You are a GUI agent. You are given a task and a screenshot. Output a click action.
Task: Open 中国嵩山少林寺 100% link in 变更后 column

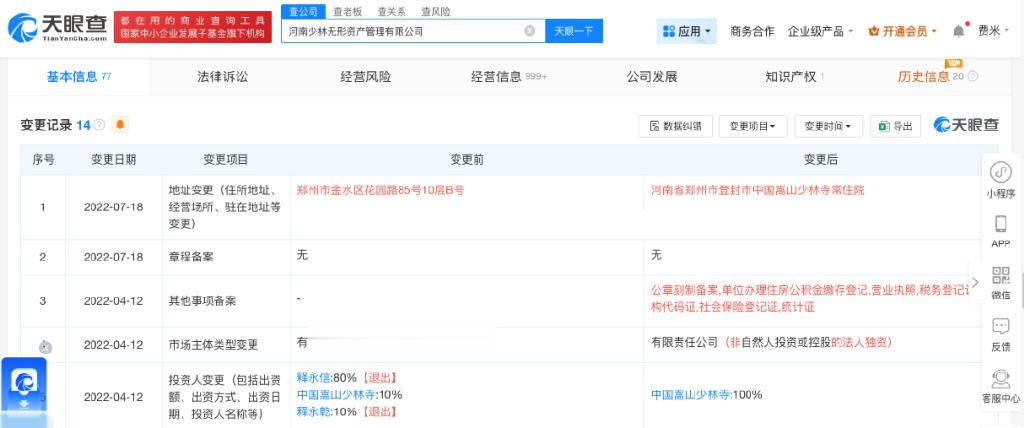tap(690, 395)
